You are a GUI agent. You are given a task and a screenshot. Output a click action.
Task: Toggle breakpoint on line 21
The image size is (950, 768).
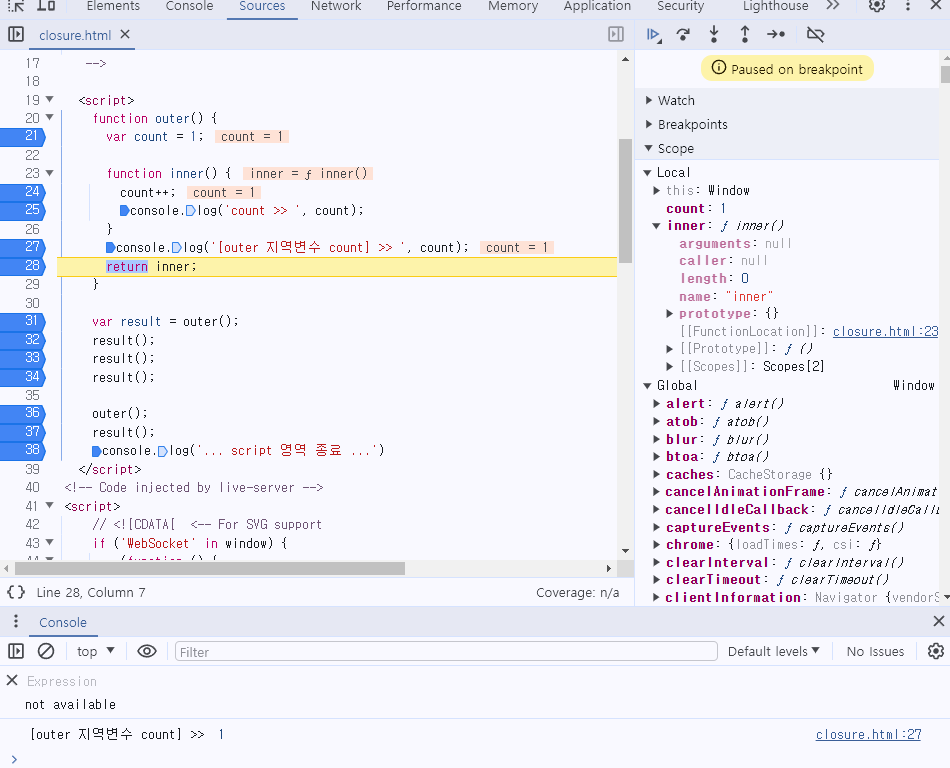[x=23, y=136]
